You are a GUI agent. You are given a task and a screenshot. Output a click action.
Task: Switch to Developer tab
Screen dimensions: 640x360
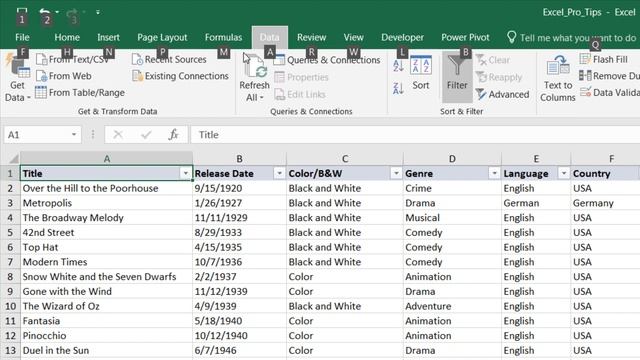coord(402,38)
